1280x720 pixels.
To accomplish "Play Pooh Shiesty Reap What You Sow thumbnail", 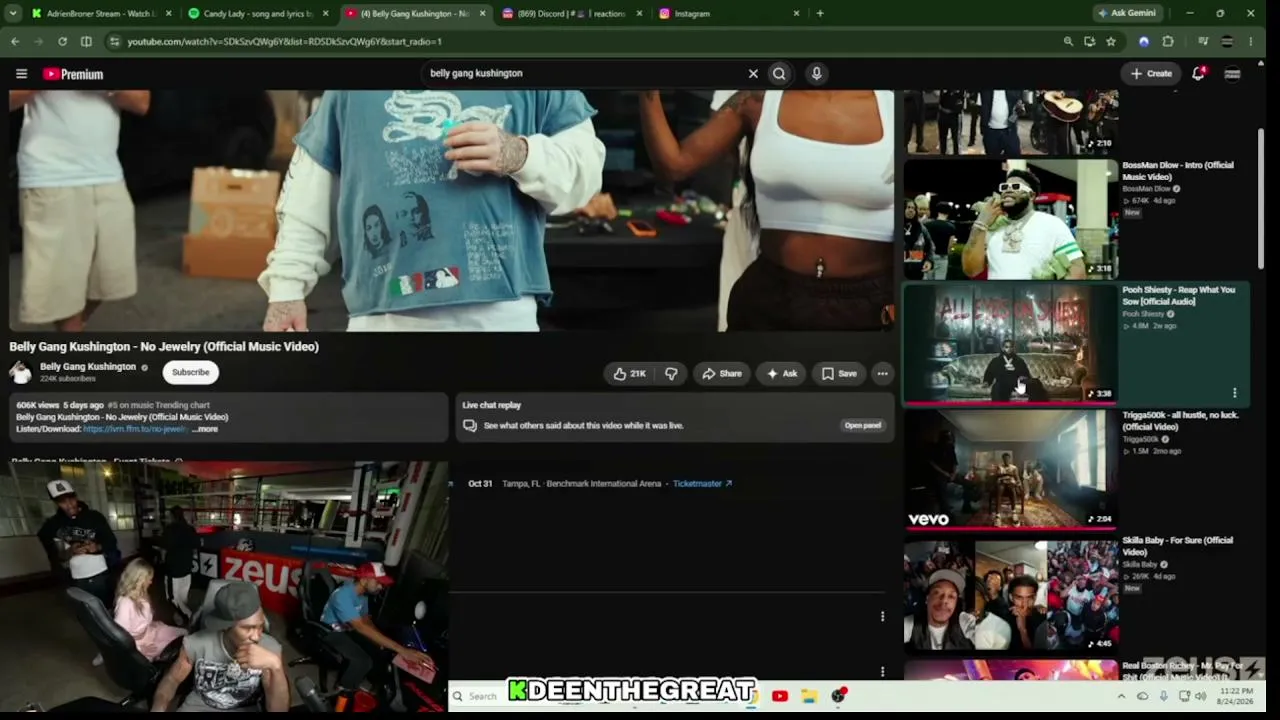I will (1010, 343).
